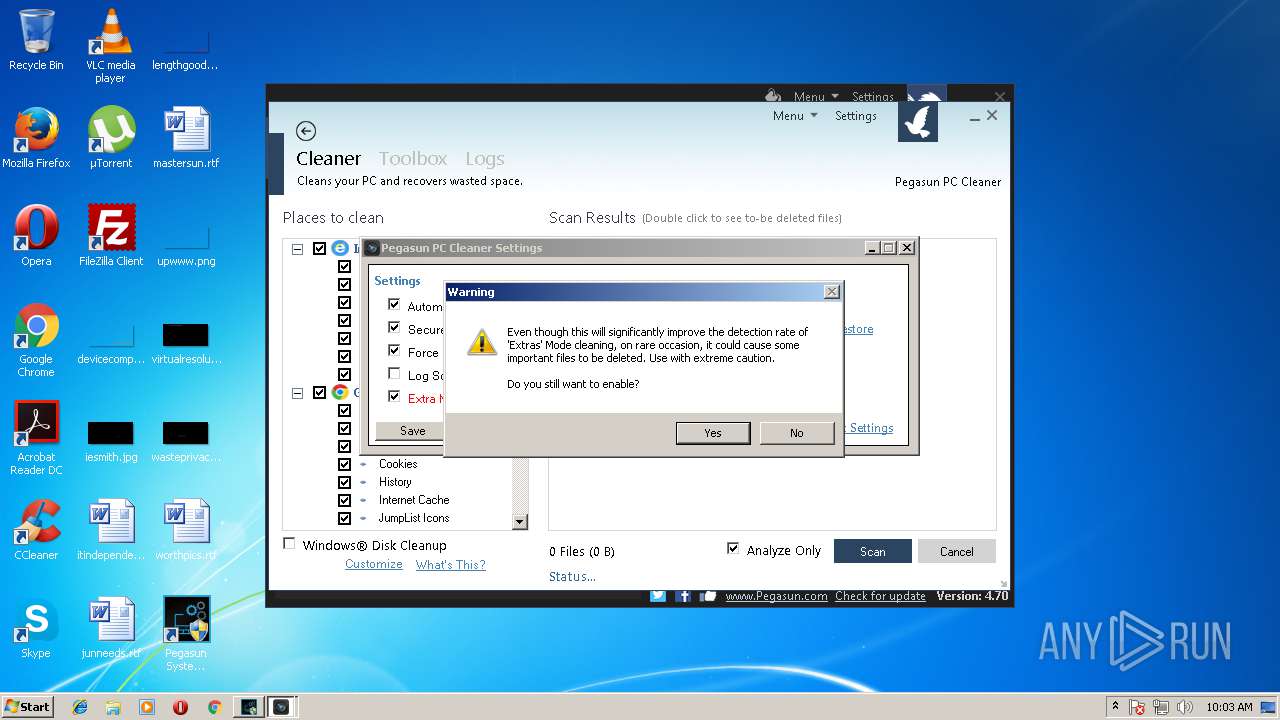Select mastersun.rtf desktop file

coord(186,138)
